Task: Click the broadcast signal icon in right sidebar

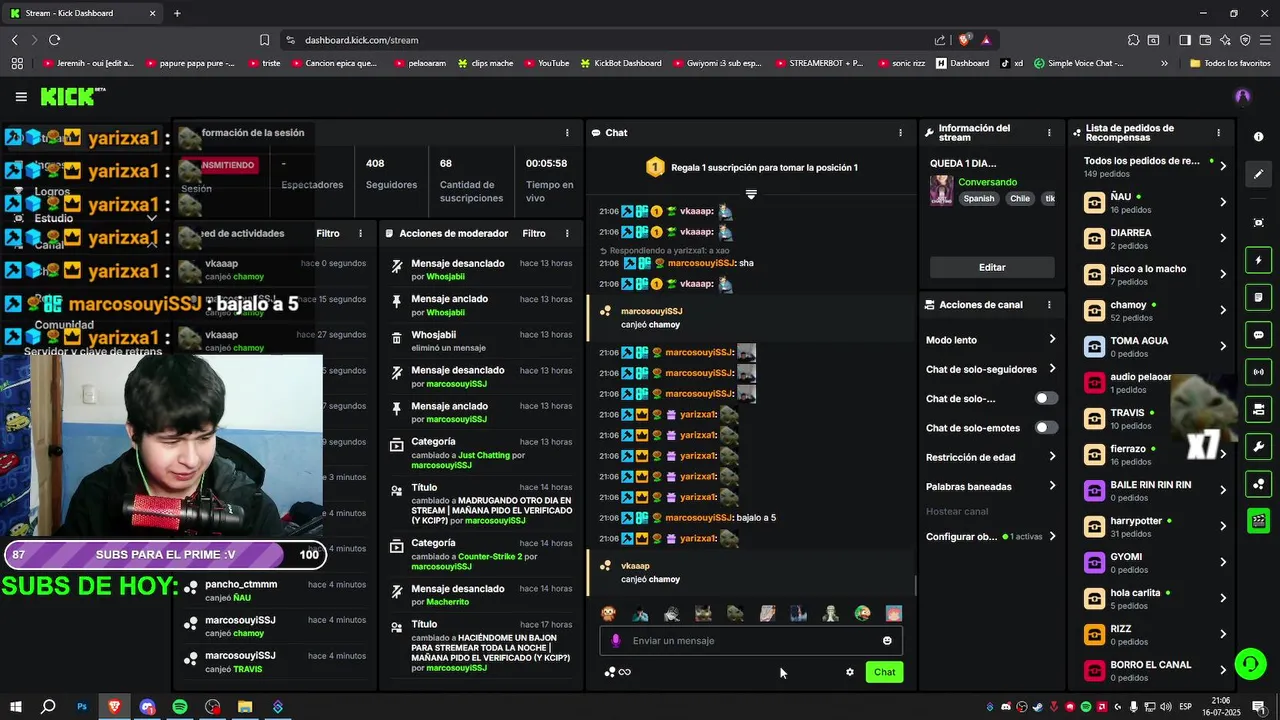Action: point(1259,372)
